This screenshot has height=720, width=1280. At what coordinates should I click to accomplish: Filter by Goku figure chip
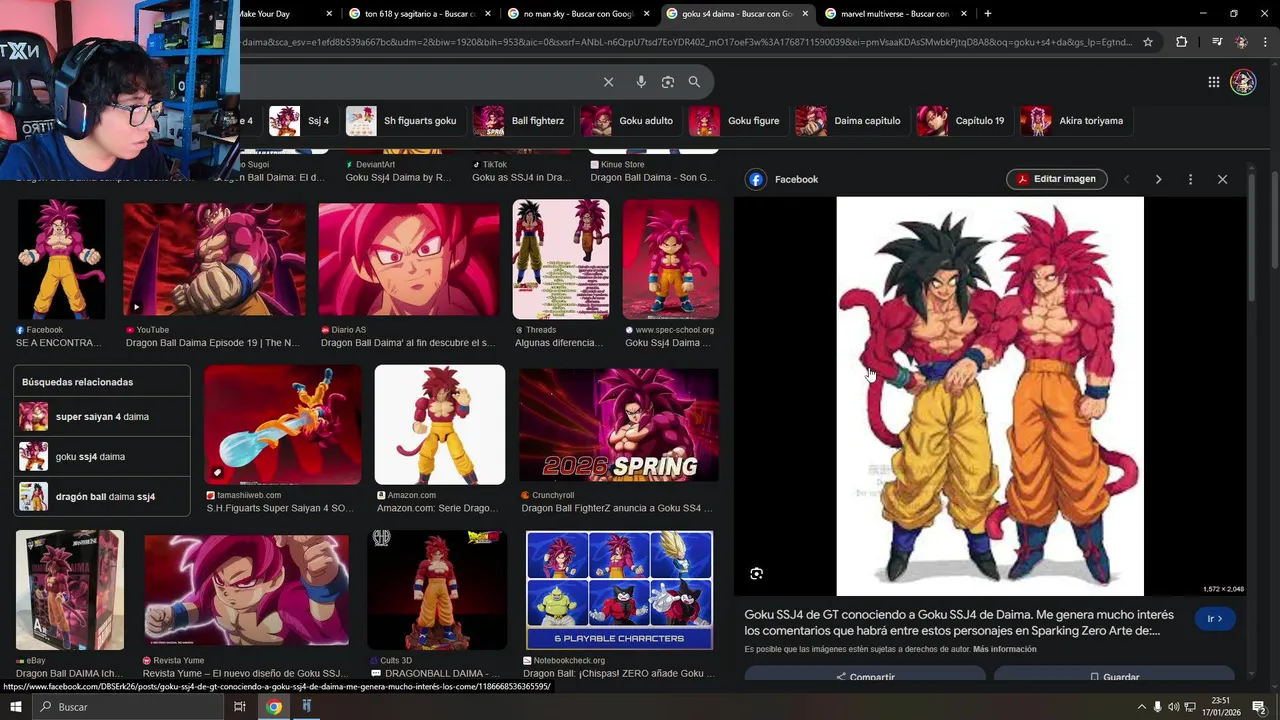736,121
